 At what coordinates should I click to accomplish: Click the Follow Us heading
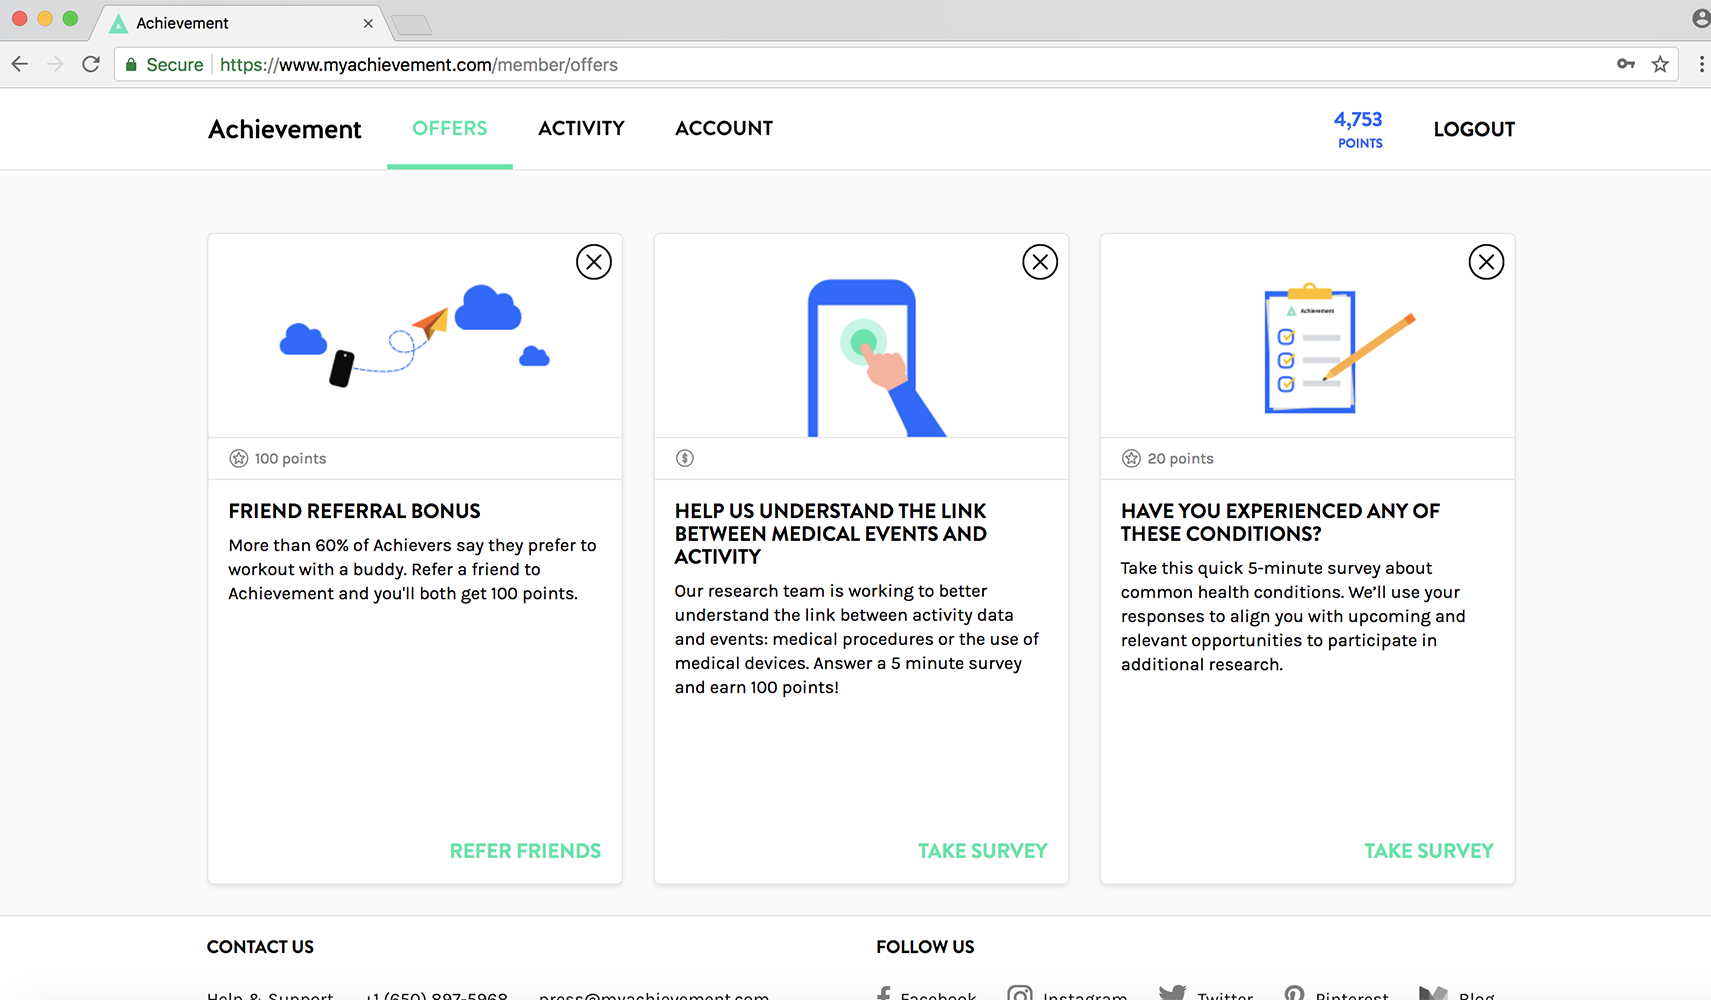(925, 947)
